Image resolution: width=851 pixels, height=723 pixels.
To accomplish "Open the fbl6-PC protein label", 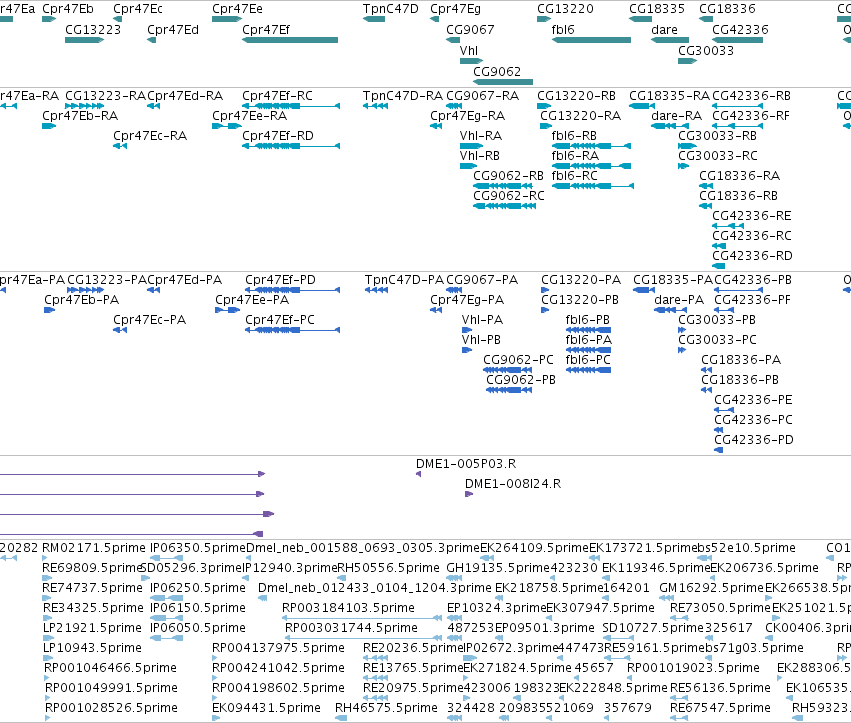I will [x=588, y=360].
